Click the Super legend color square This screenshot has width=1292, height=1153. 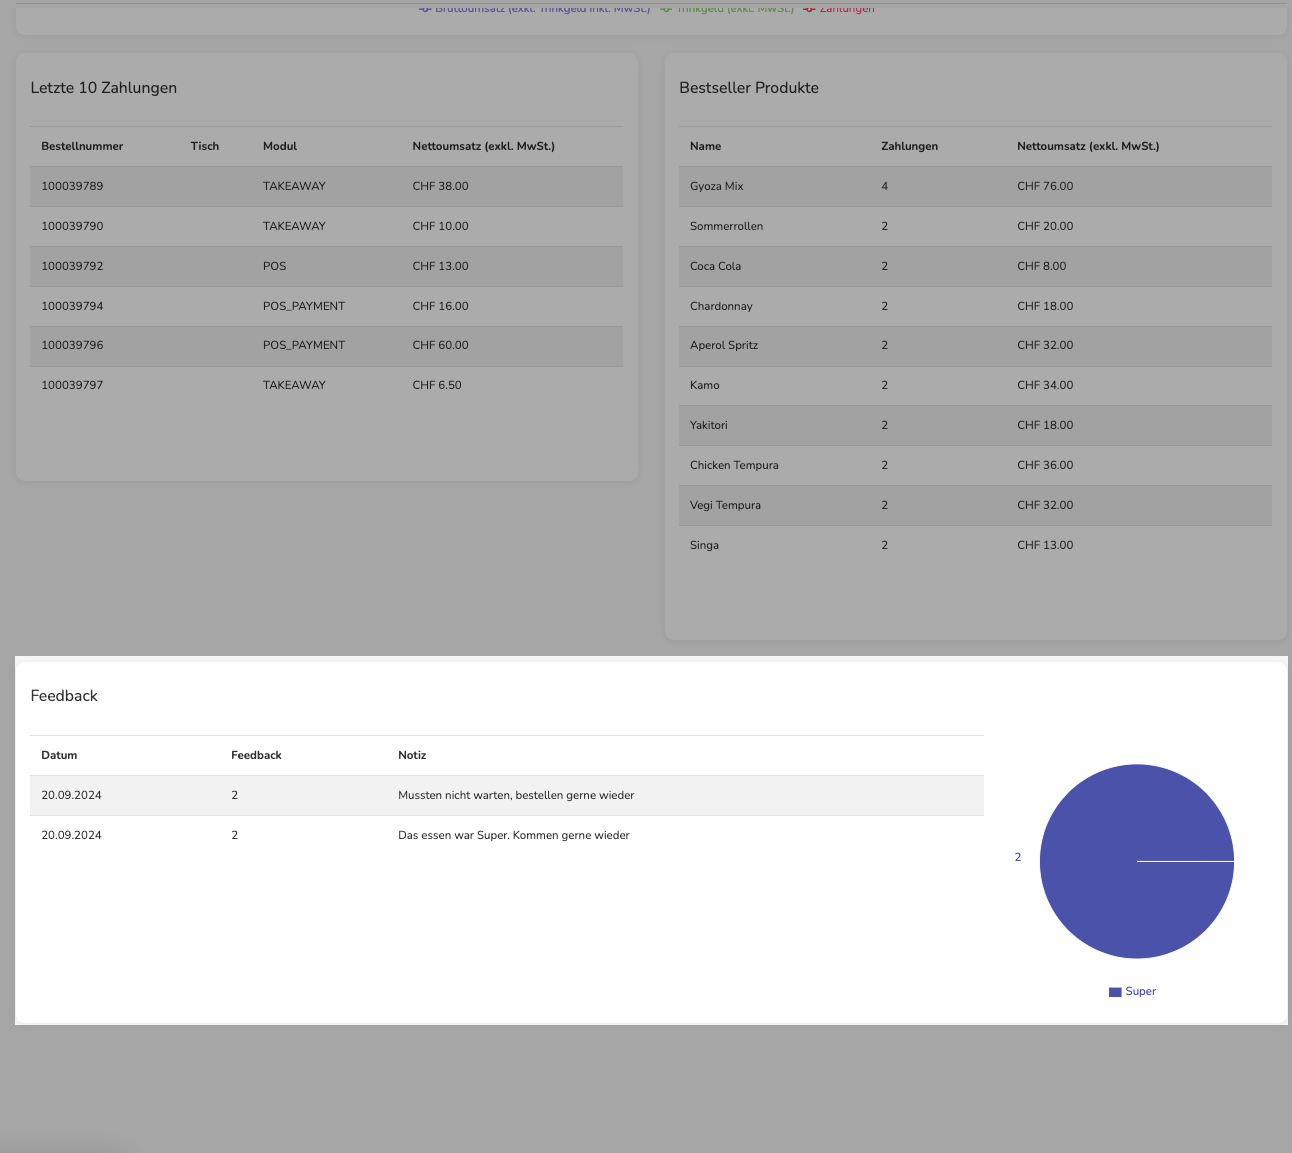1115,992
